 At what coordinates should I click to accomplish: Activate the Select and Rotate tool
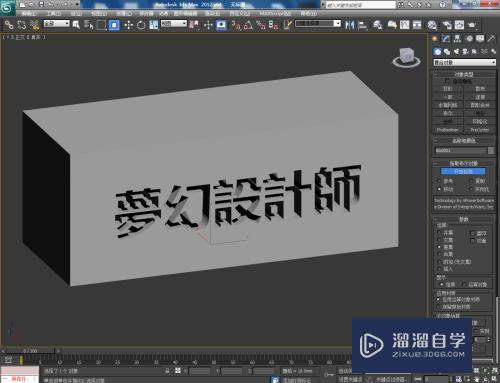tap(141, 25)
